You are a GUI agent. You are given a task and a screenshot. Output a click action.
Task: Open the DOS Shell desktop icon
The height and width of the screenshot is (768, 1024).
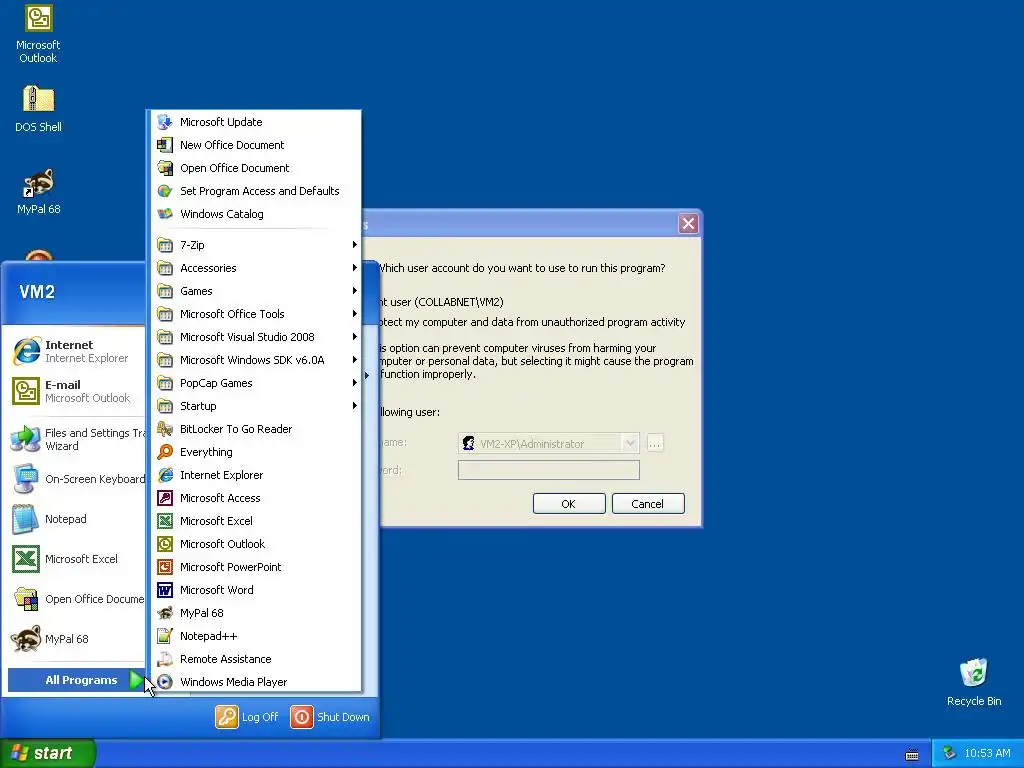point(38,109)
